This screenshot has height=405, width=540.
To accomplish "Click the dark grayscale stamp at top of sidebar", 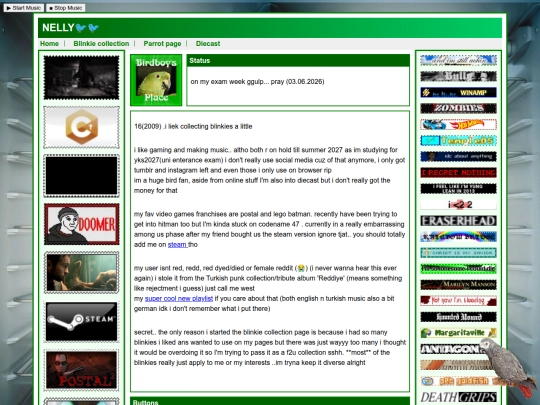I will tap(82, 78).
